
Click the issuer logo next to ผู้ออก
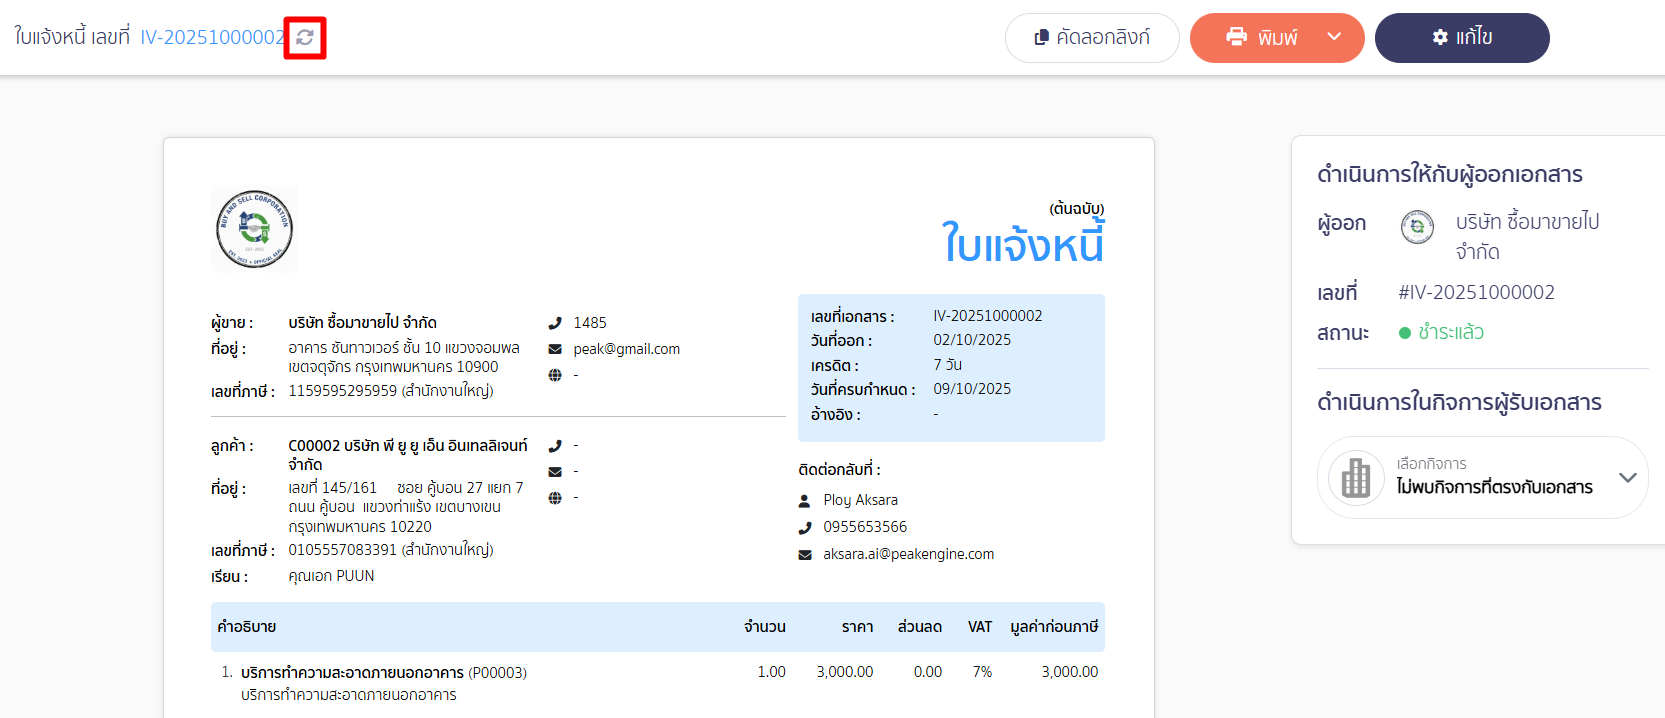1417,227
